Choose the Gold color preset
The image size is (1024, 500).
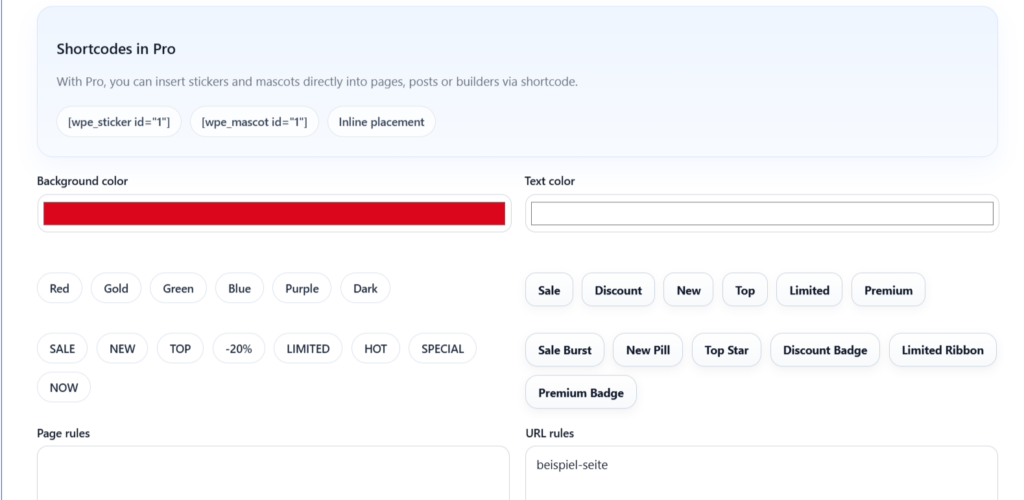[116, 289]
